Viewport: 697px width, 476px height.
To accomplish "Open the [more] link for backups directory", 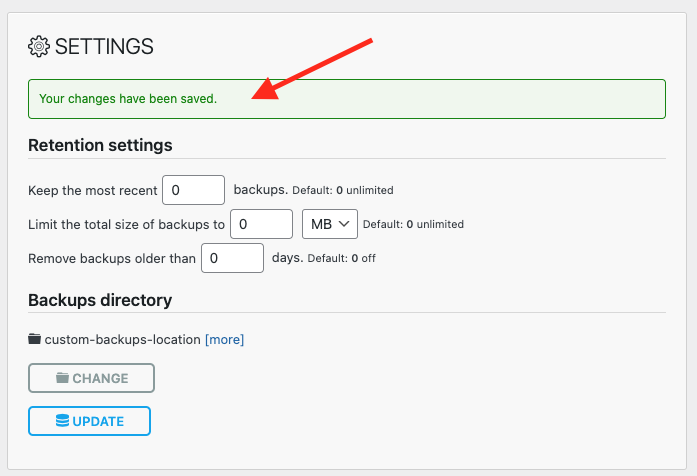I will pos(224,339).
